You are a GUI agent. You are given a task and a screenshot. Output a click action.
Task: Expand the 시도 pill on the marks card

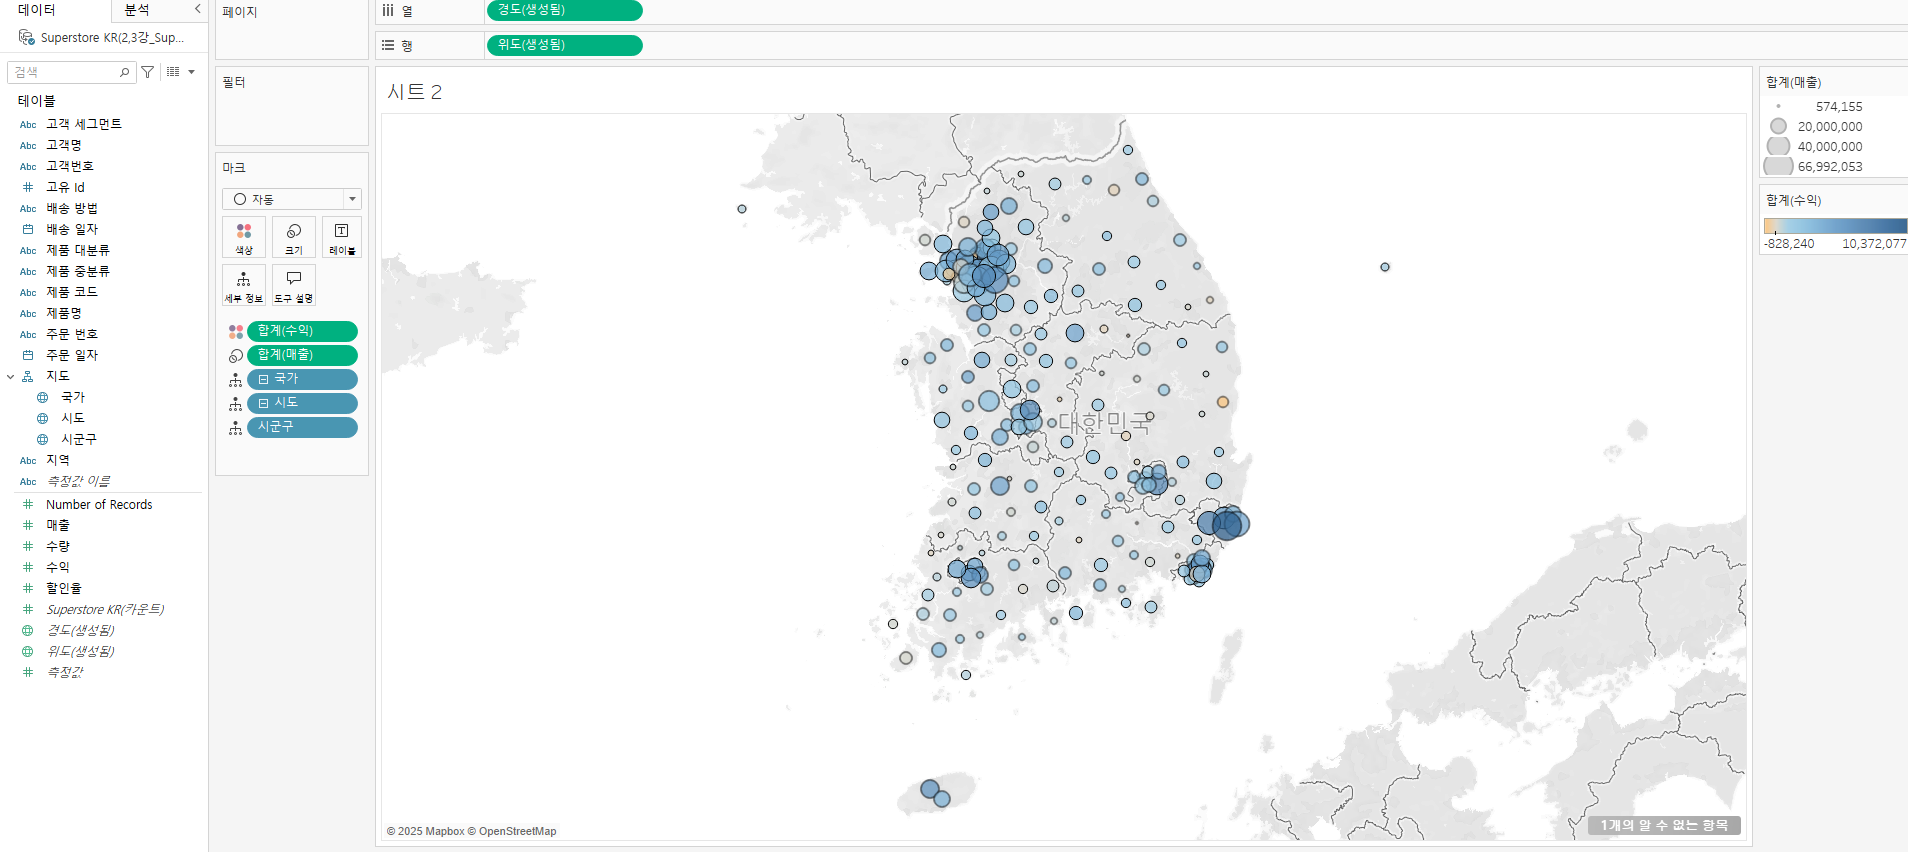pyautogui.click(x=263, y=403)
